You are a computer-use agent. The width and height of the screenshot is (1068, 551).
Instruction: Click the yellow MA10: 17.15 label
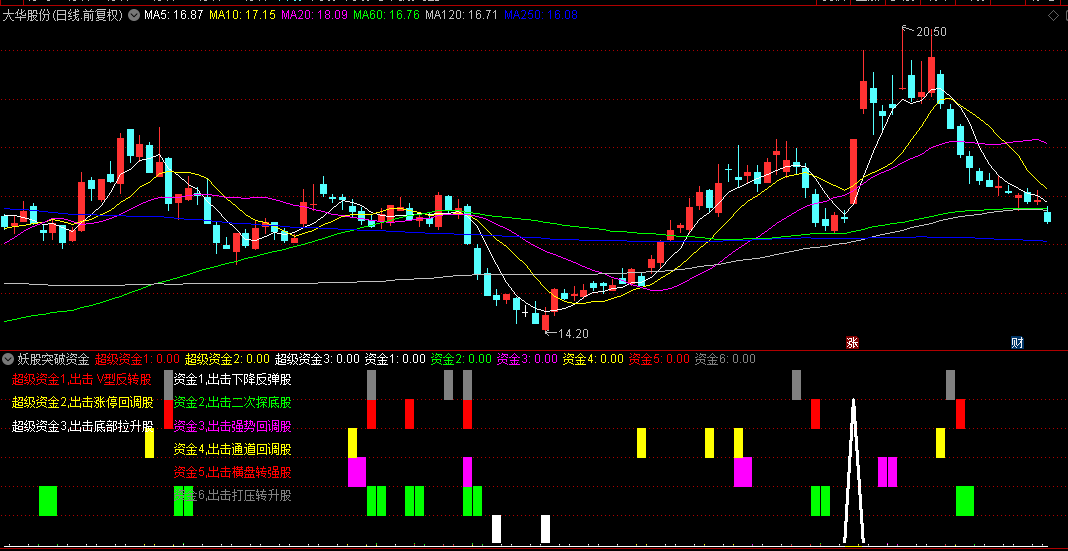click(242, 14)
